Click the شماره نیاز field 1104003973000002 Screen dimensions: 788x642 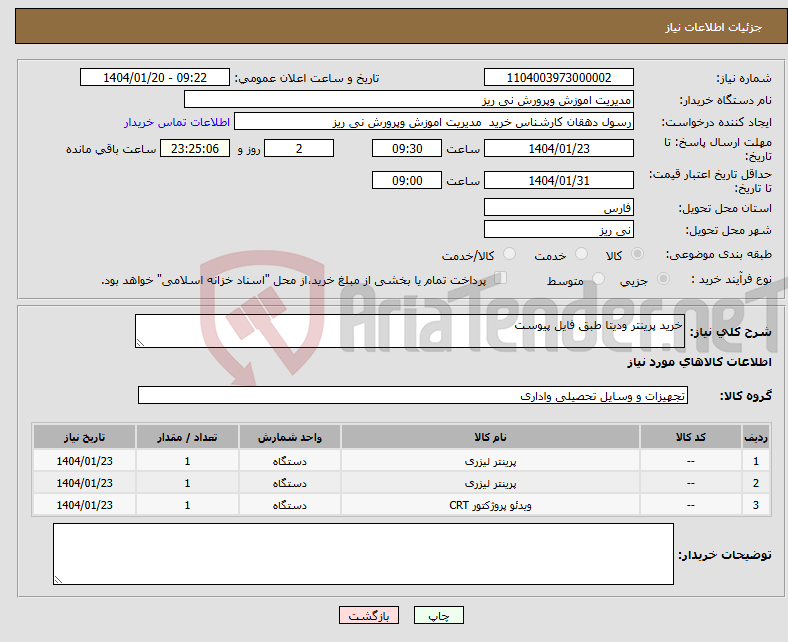(558, 77)
